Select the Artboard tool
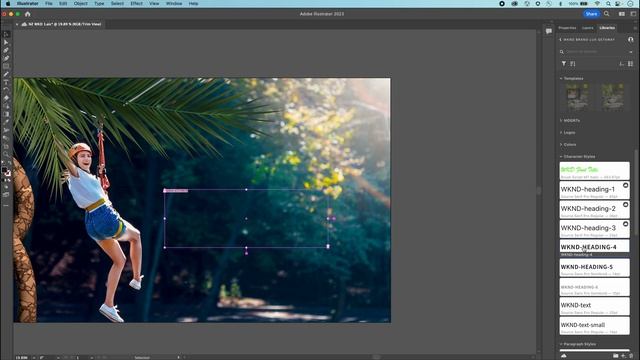Viewport: 640px width, 360px height. pyautogui.click(x=6, y=146)
